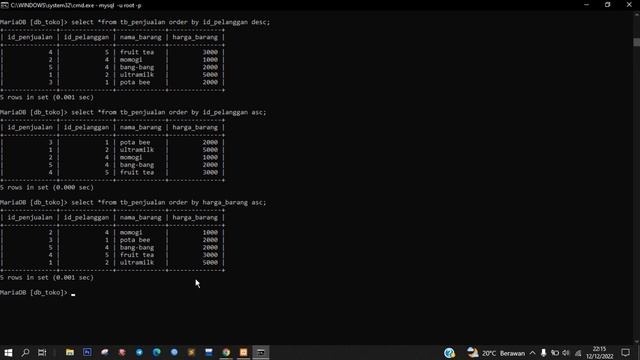The width and height of the screenshot is (640, 360).
Task: Click the last '5 rows in set (0.001 sec)' line
Action: [x=47, y=278]
